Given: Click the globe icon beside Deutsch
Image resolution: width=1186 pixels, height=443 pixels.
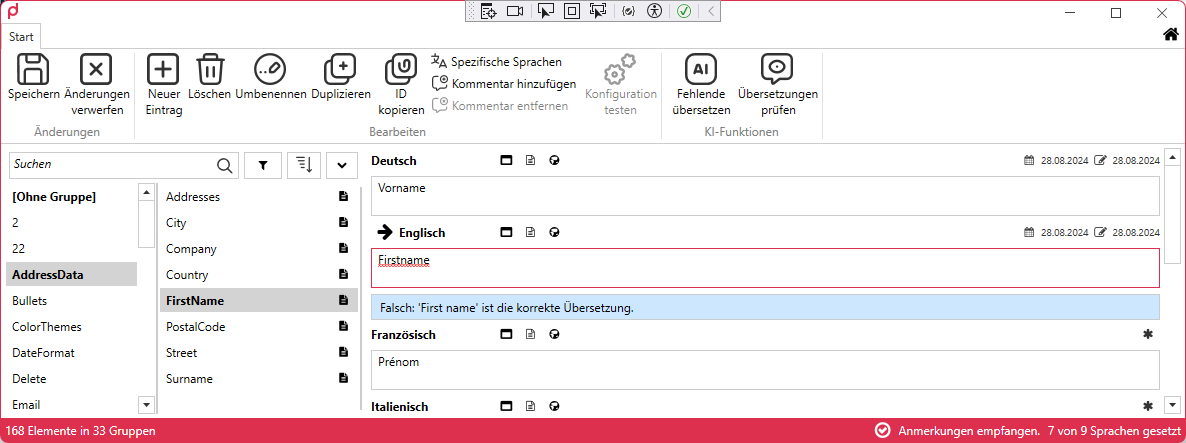Looking at the screenshot, I should click(x=554, y=160).
